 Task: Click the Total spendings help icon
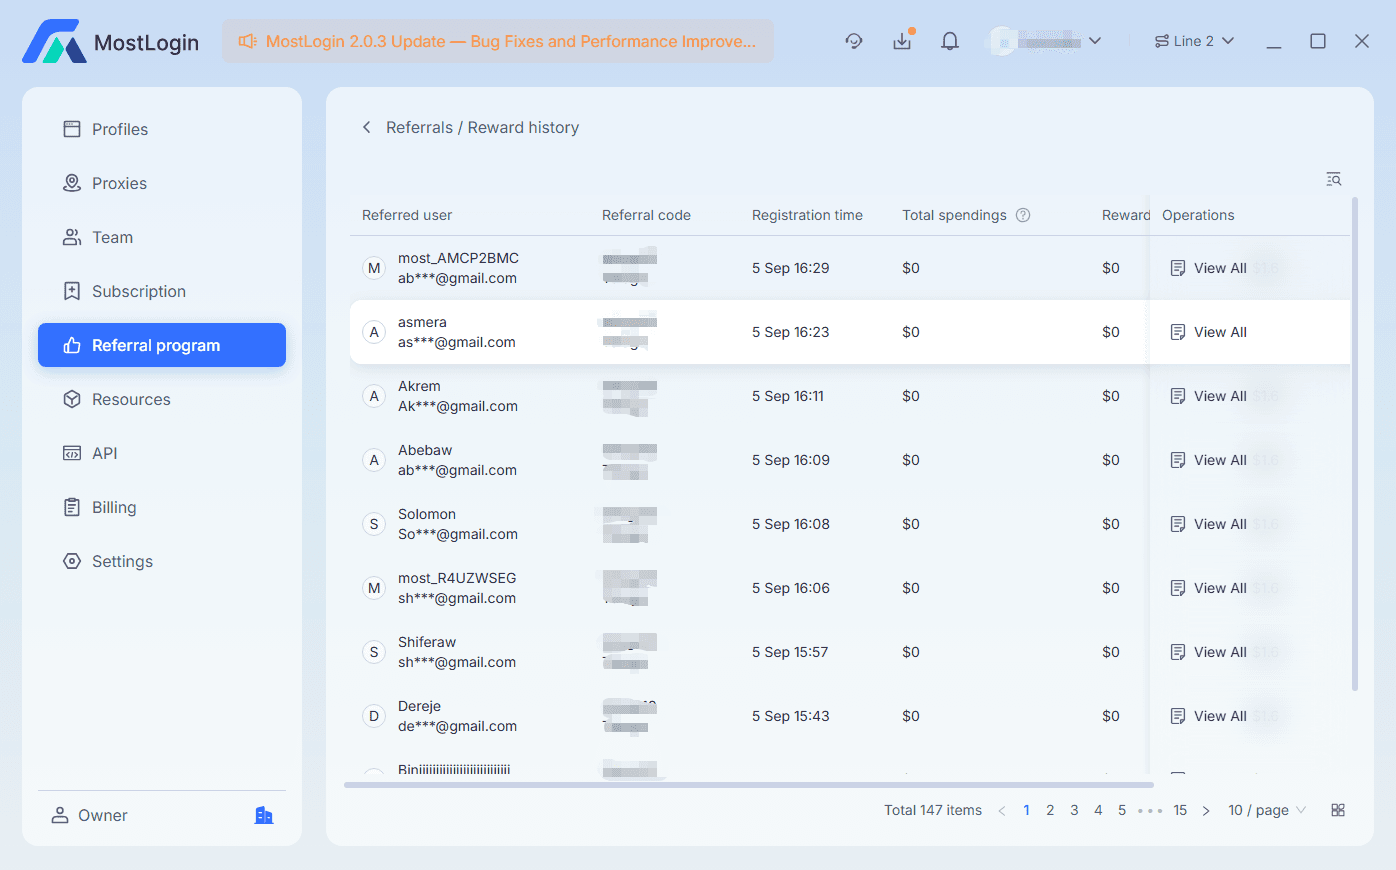coord(1023,215)
